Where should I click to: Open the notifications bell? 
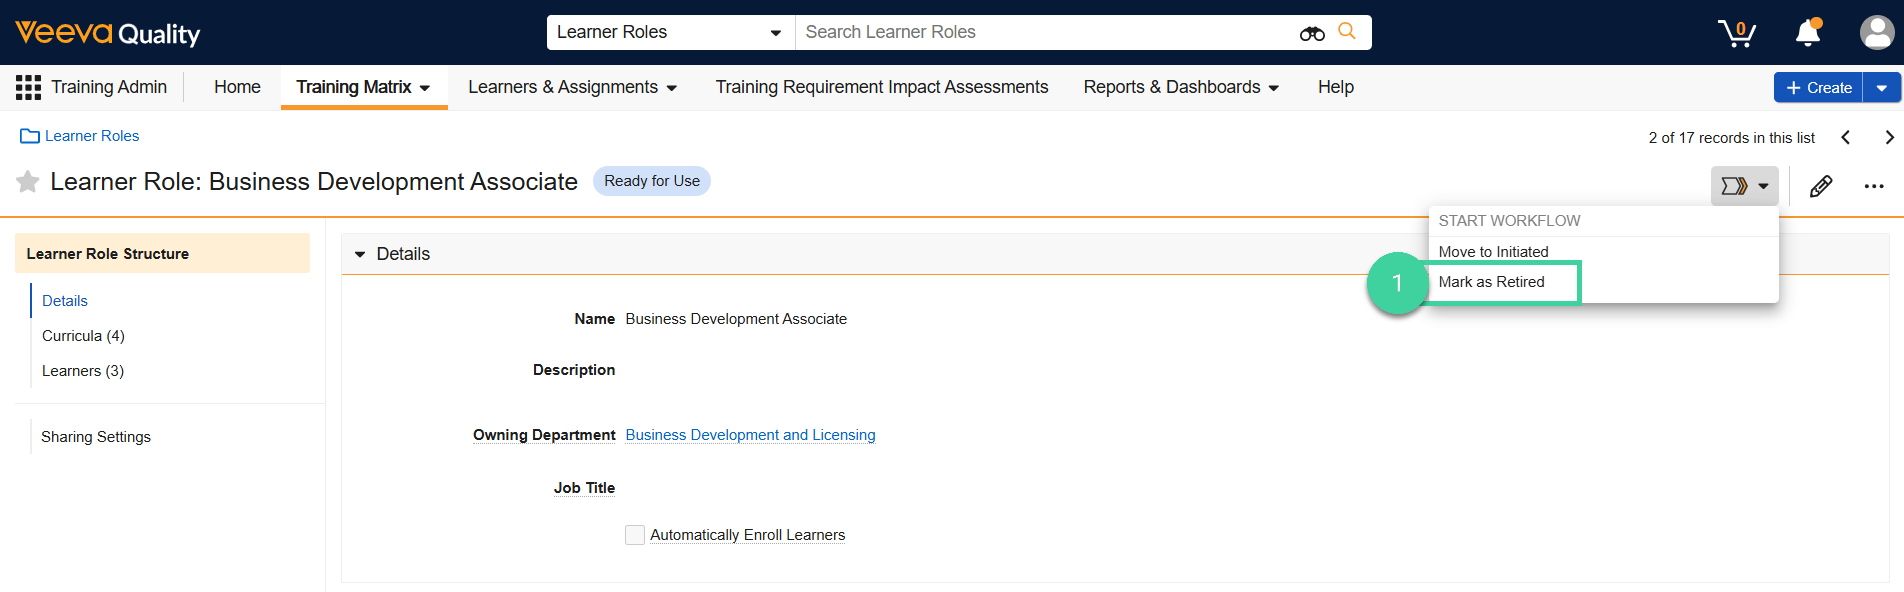(x=1808, y=32)
